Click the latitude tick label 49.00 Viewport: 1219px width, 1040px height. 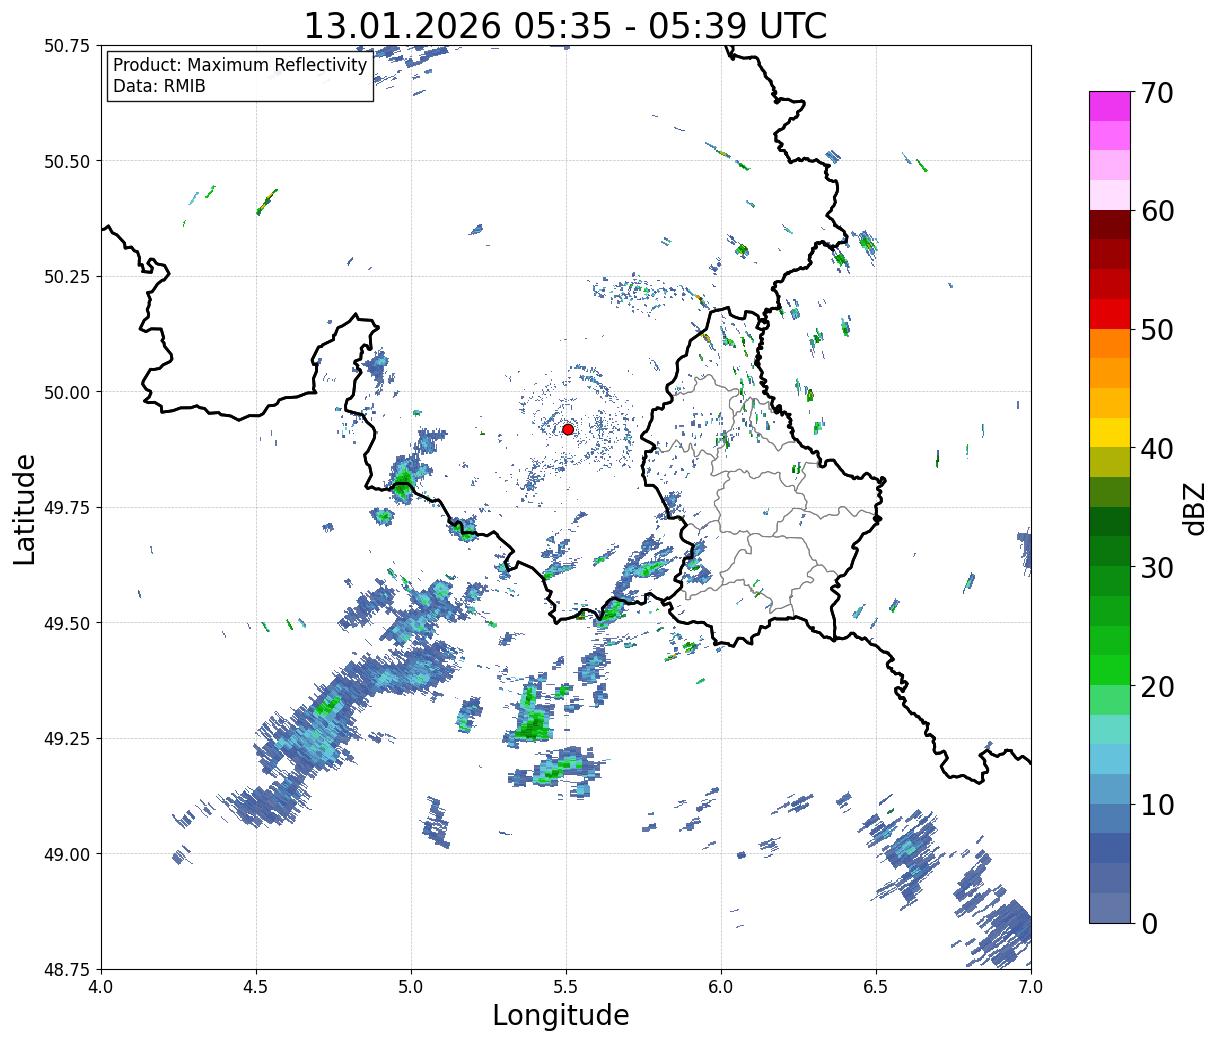tap(66, 854)
